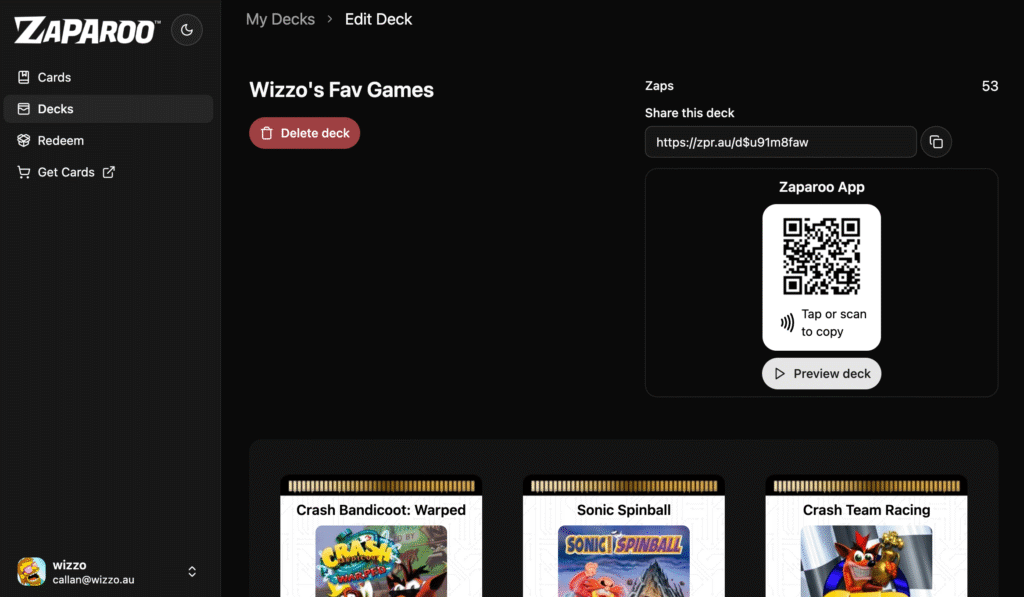Click the Cards bookmark icon
The width and height of the screenshot is (1024, 597).
point(24,77)
